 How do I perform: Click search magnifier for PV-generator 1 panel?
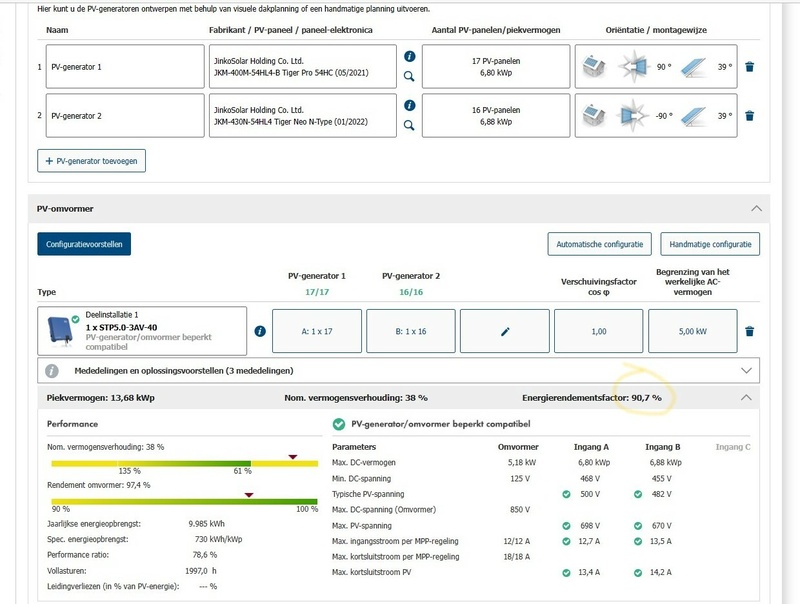409,76
